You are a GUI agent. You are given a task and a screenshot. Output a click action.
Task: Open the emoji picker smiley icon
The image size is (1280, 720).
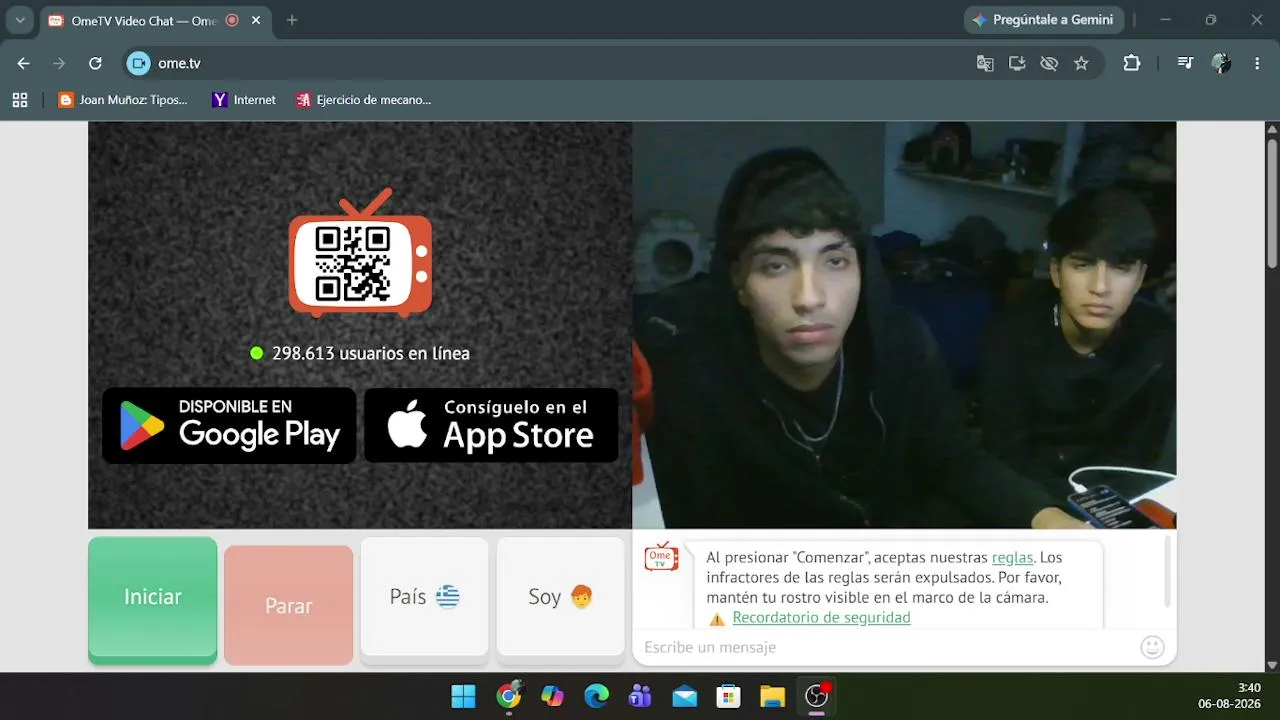1152,647
